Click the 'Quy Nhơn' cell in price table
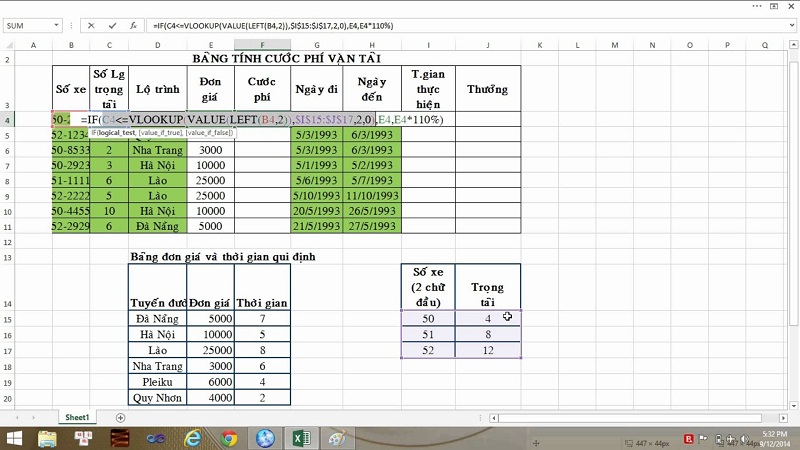The height and width of the screenshot is (450, 800). click(158, 398)
